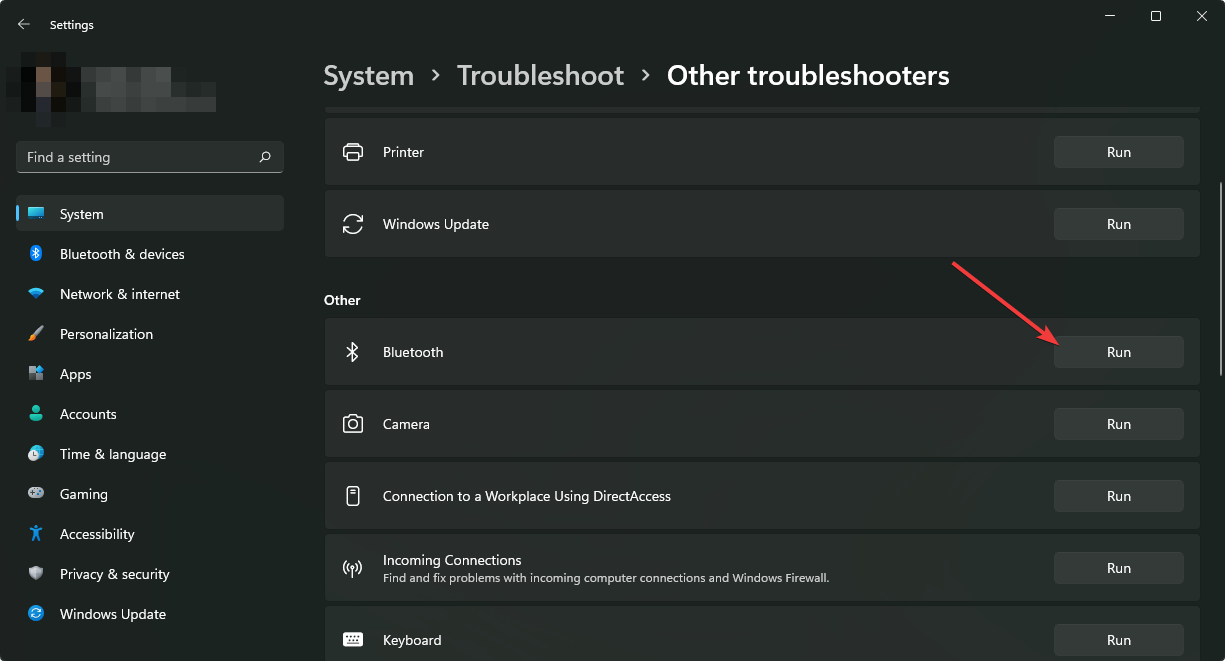This screenshot has width=1225, height=661.
Task: Close the Settings window
Action: [x=1202, y=16]
